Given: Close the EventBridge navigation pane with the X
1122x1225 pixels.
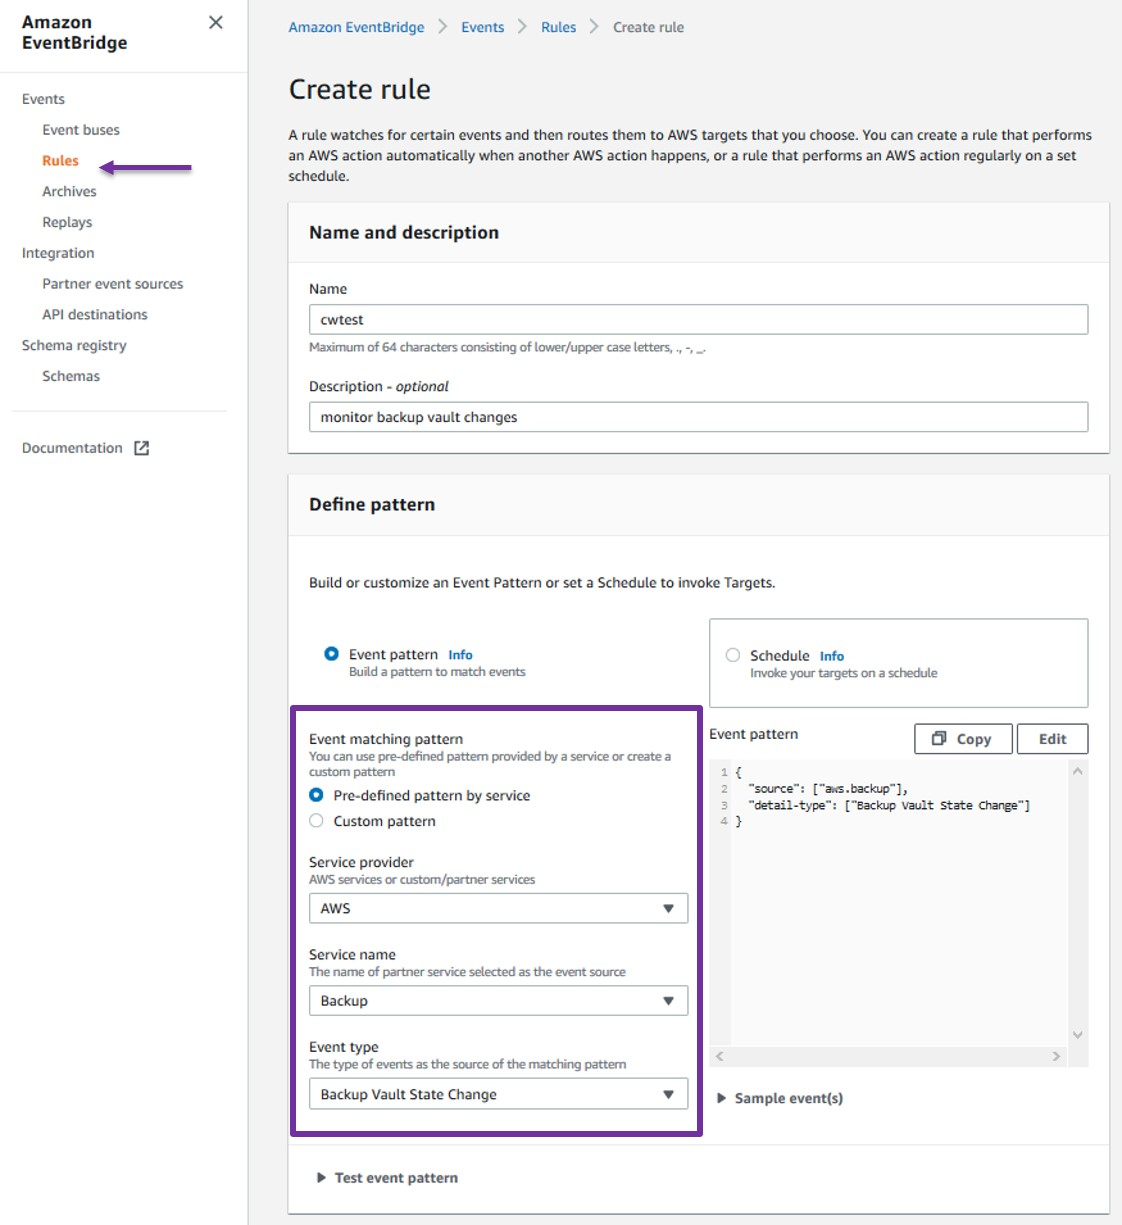Looking at the screenshot, I should [215, 22].
